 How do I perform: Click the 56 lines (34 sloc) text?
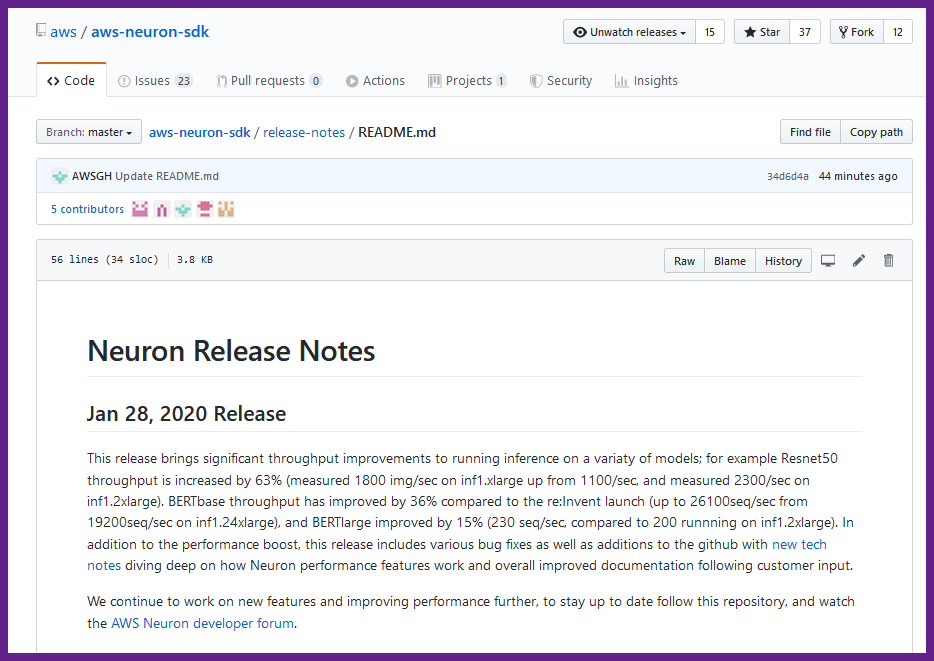(105, 260)
